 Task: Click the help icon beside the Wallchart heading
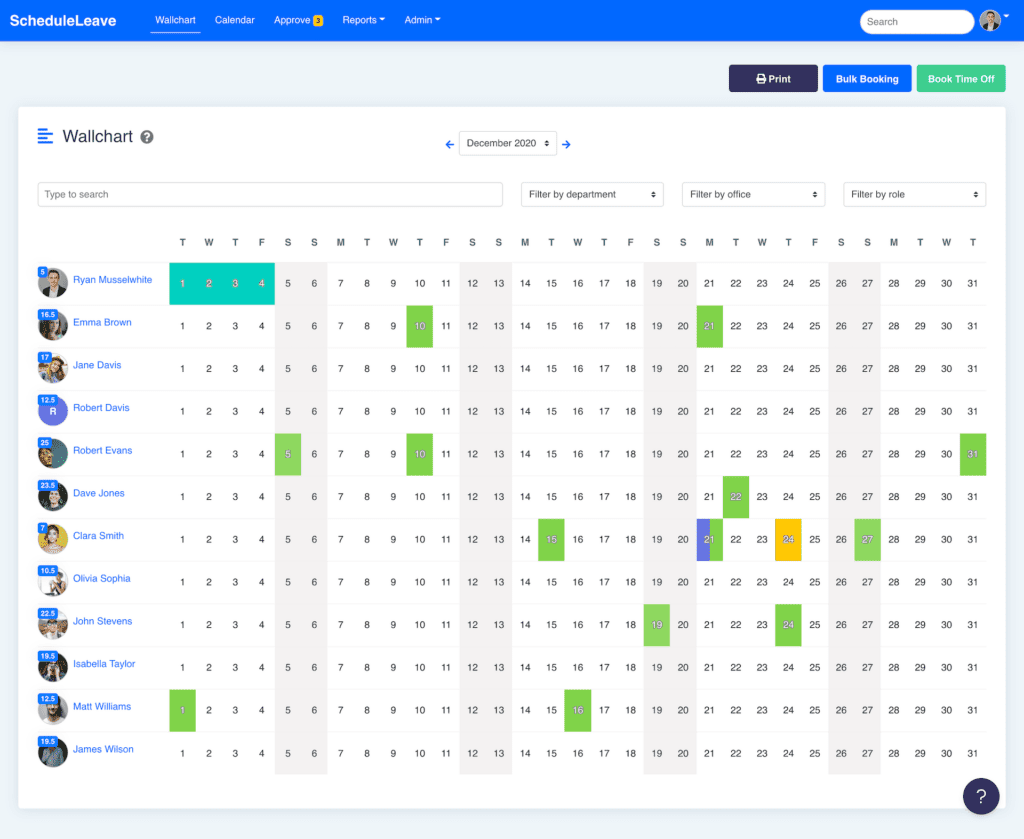pyautogui.click(x=147, y=137)
